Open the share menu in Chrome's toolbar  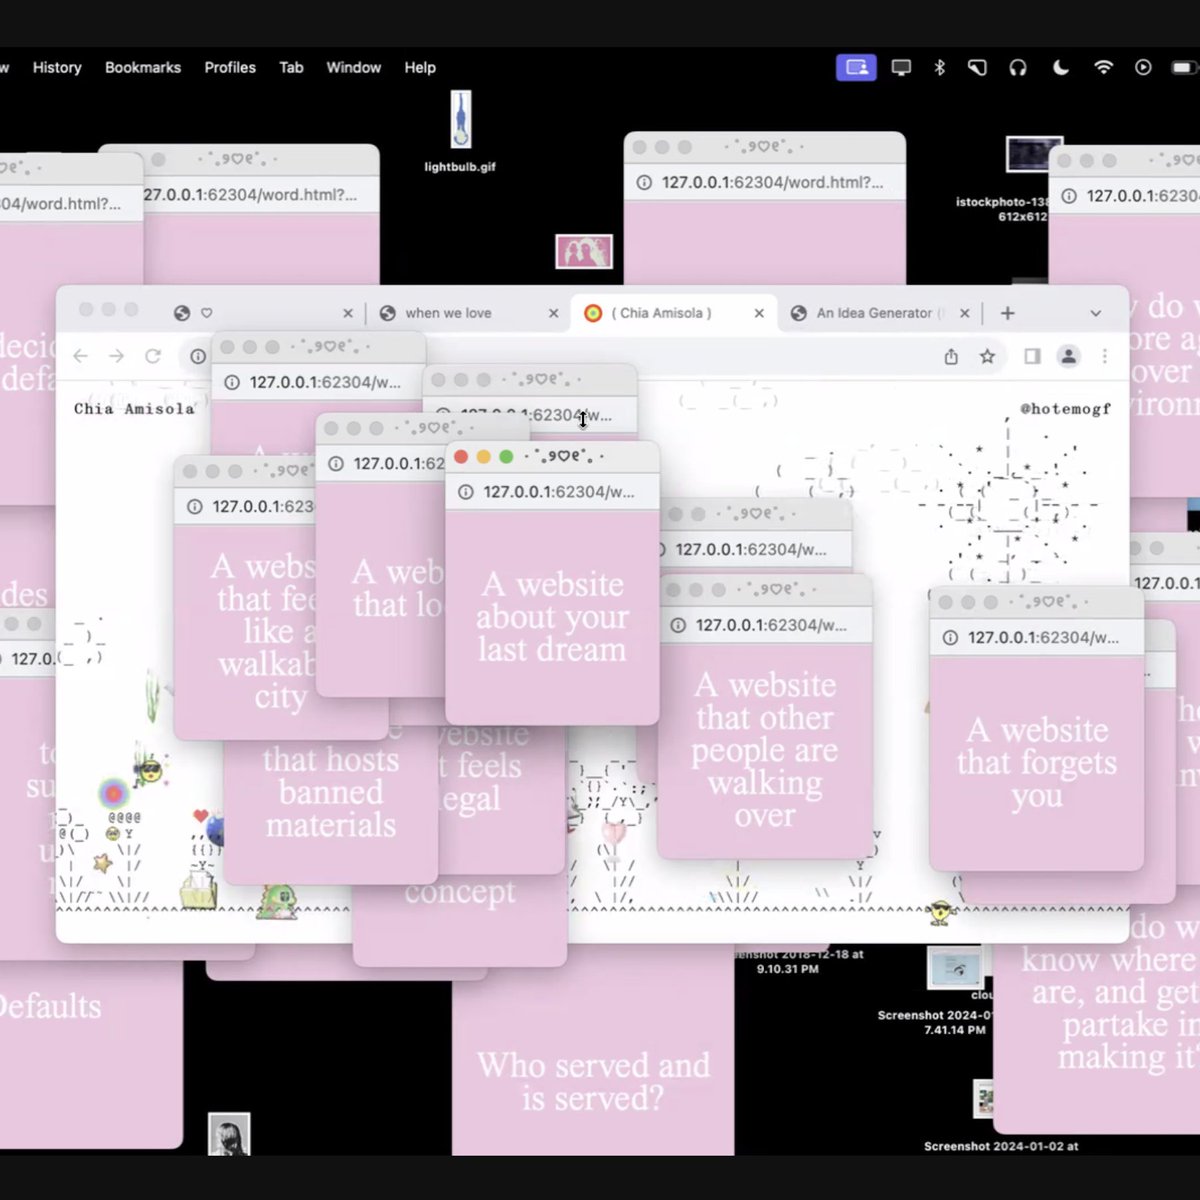pos(951,356)
